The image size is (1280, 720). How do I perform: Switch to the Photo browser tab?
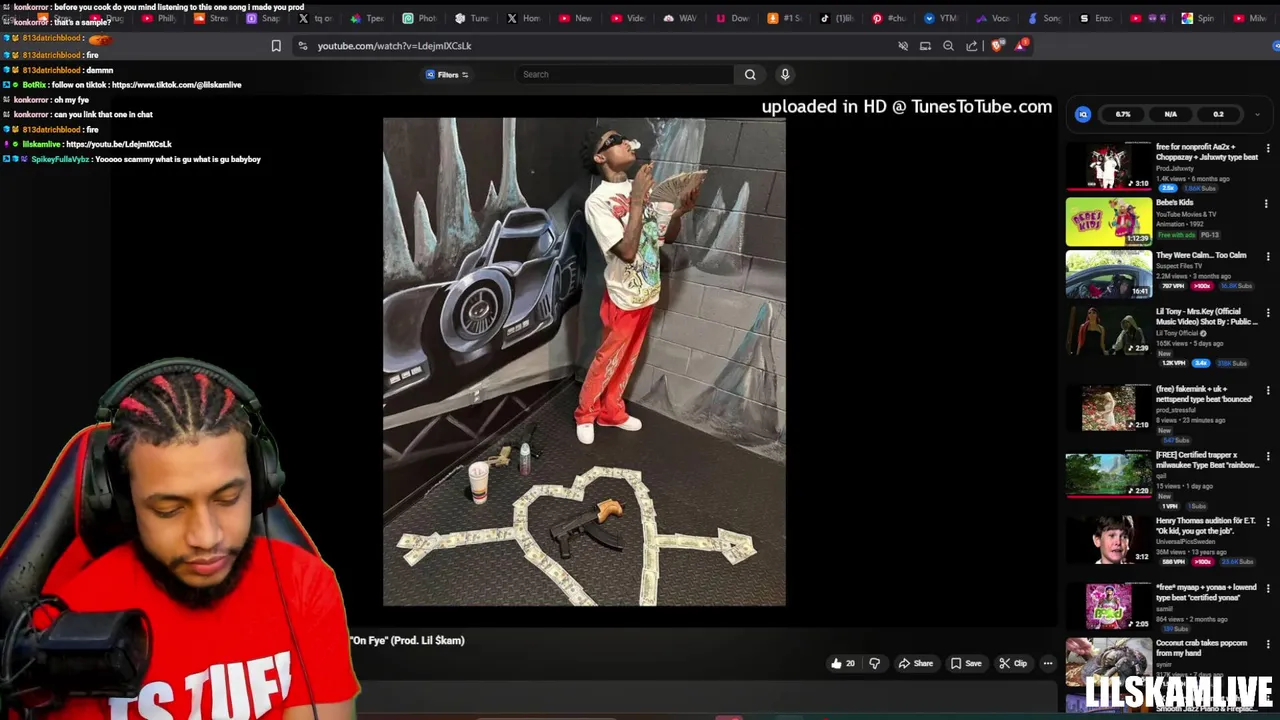pyautogui.click(x=420, y=18)
